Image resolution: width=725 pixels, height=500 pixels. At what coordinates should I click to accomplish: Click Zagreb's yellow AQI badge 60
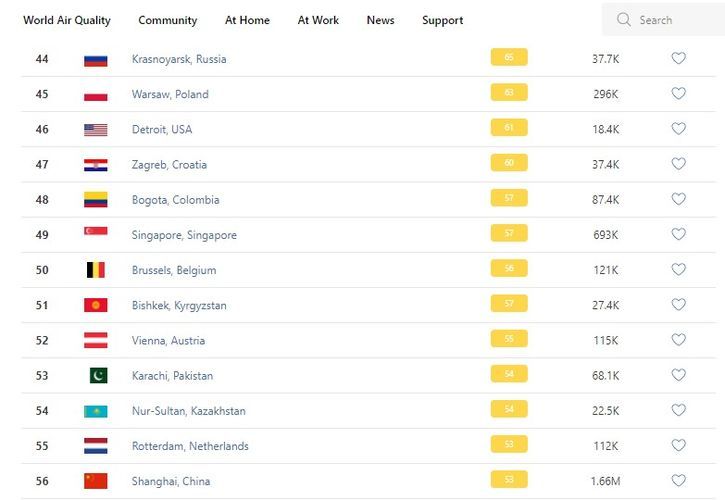[509, 163]
